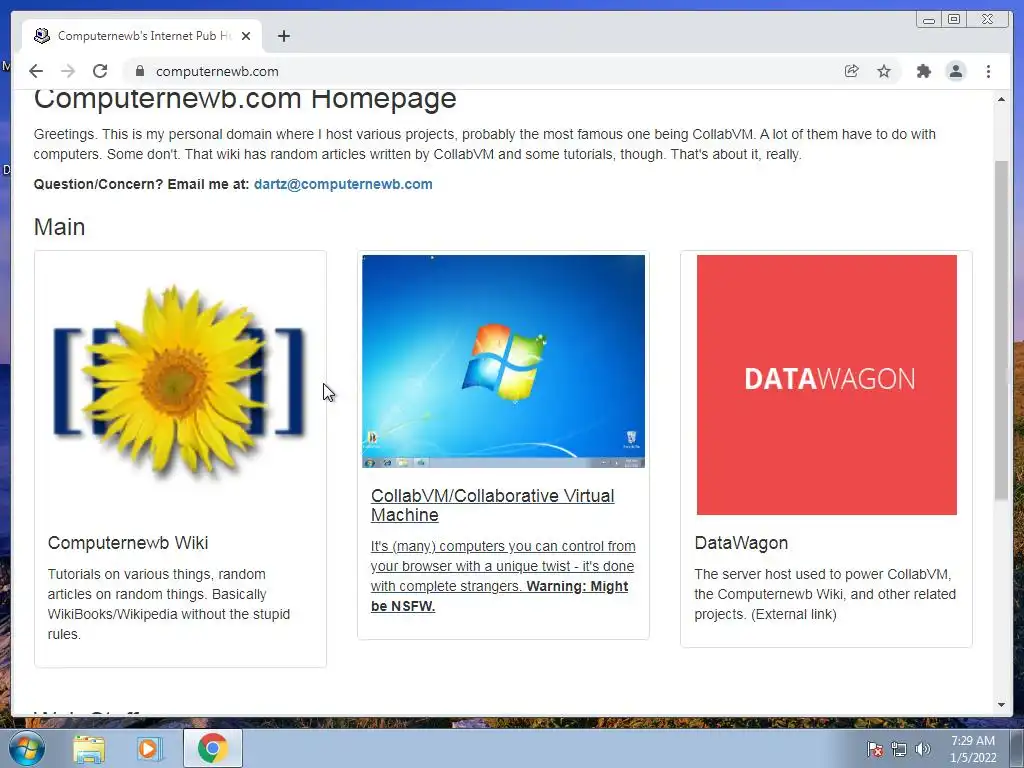Email dartz@computernewb.com link
Image resolution: width=1024 pixels, height=768 pixels.
click(343, 184)
